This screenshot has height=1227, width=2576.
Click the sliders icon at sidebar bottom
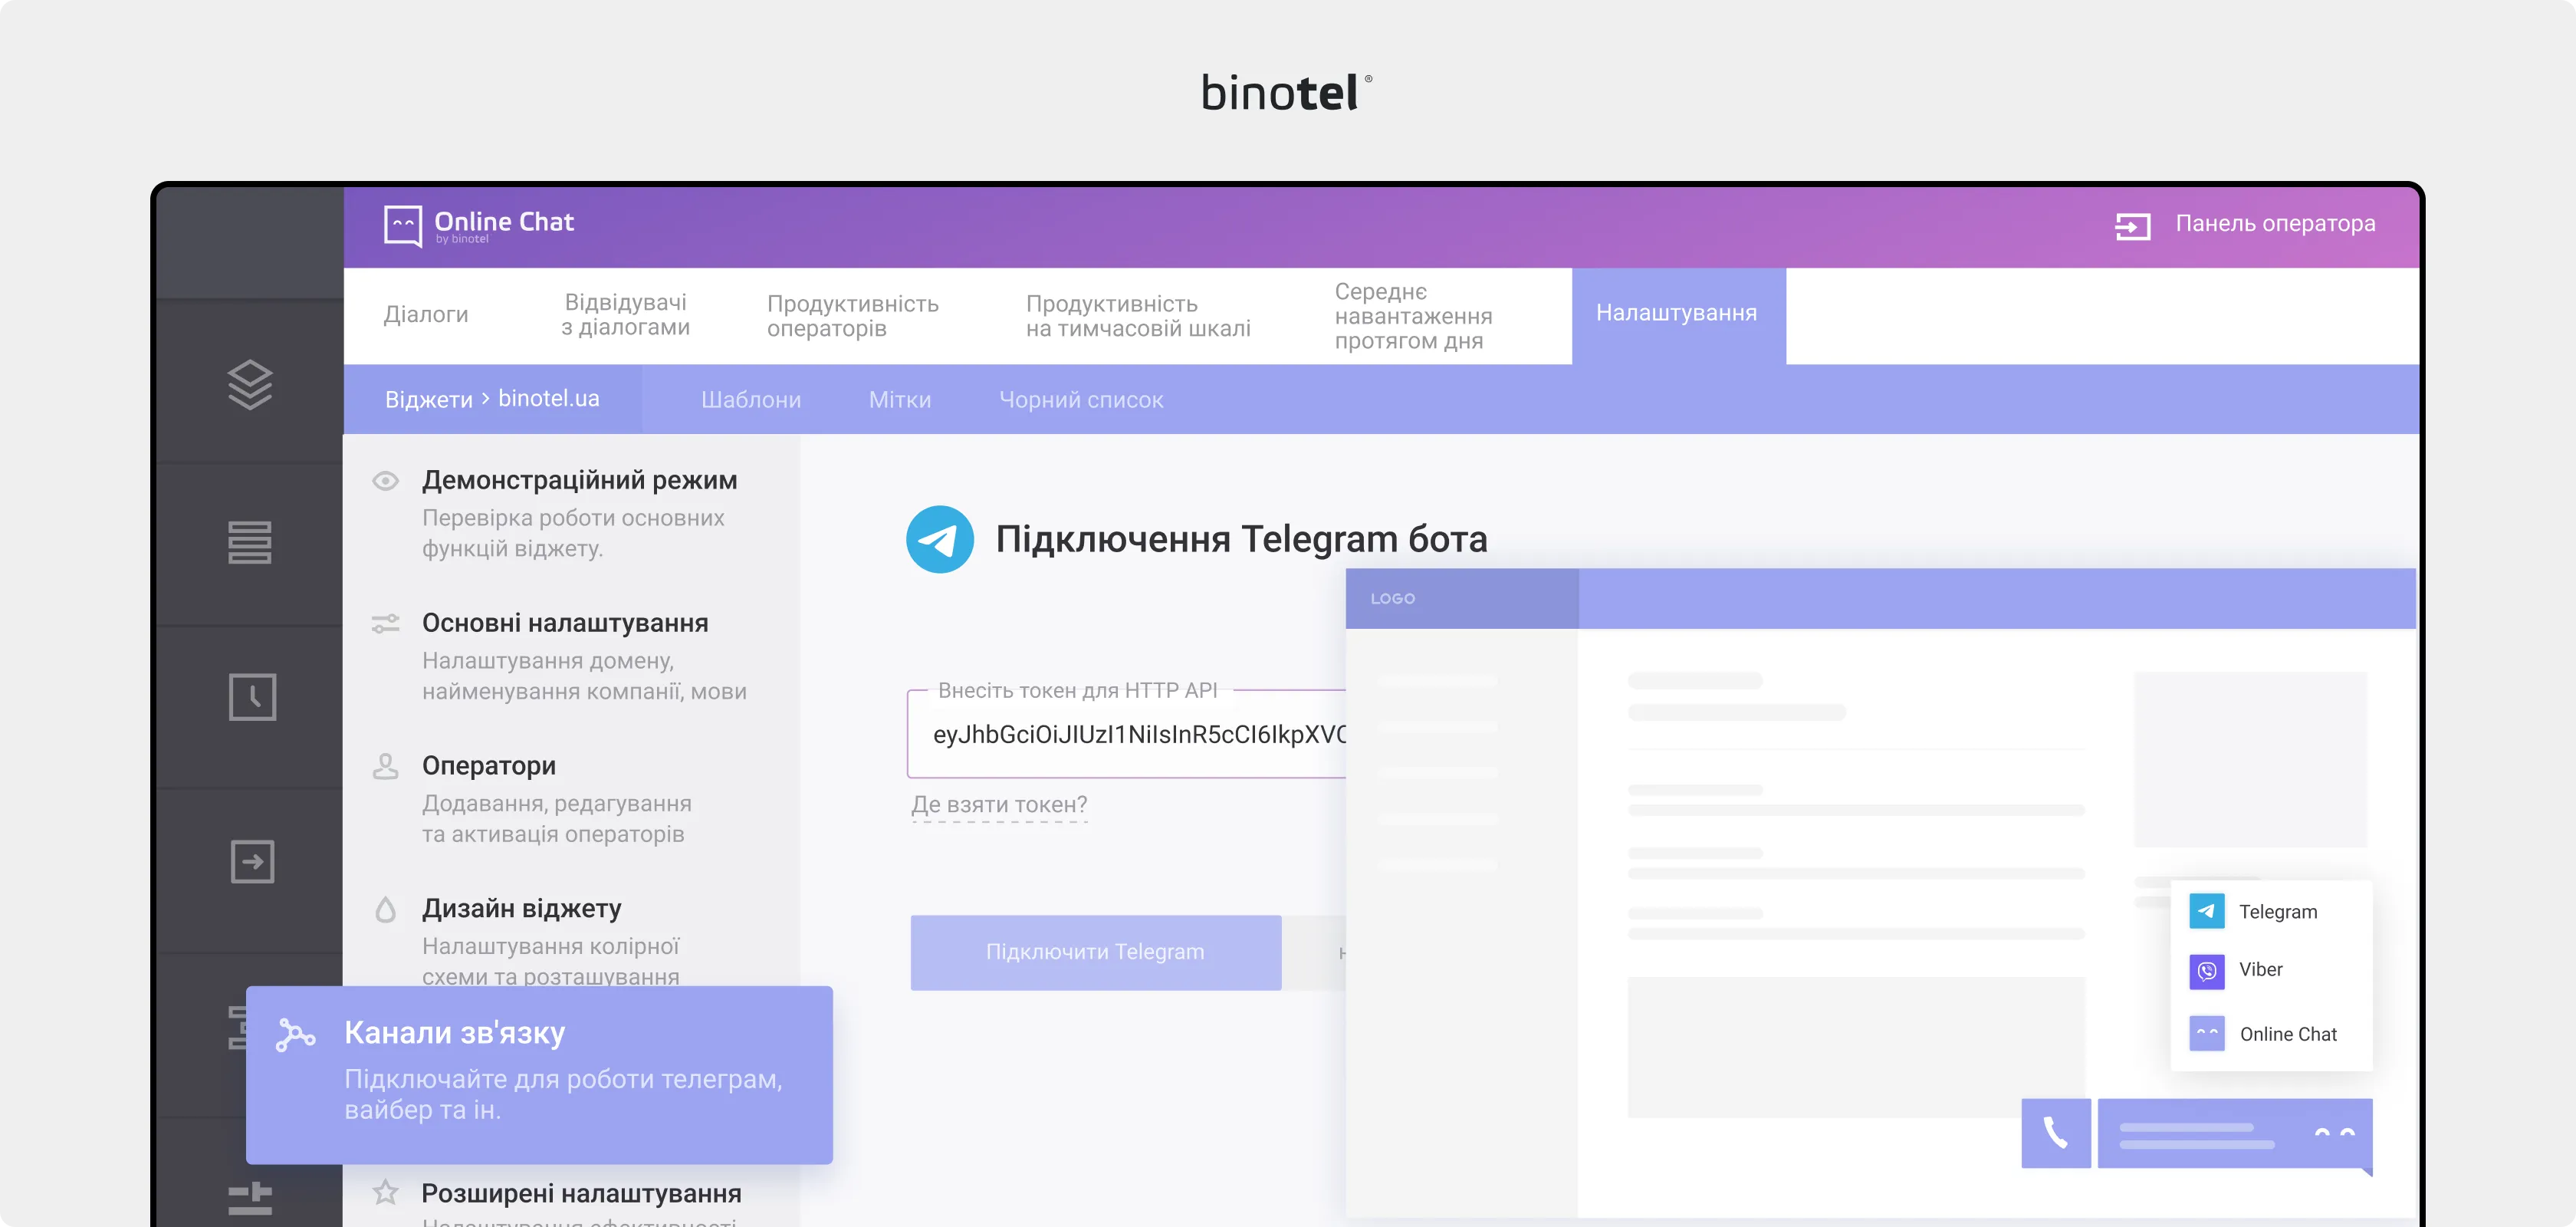click(x=250, y=1198)
